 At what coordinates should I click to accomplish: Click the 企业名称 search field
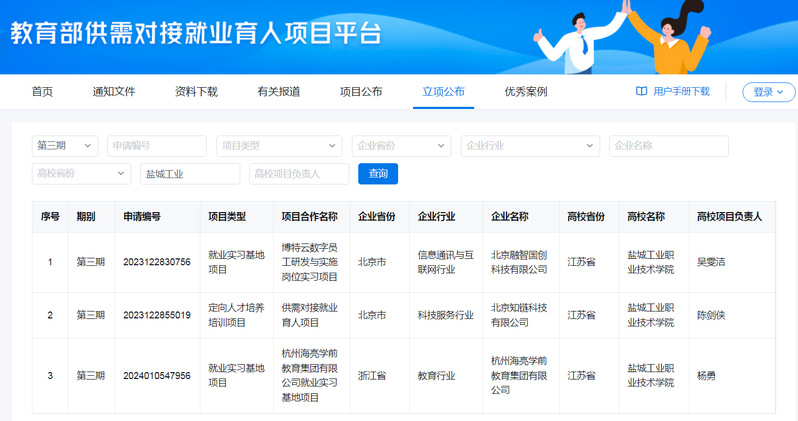668,146
